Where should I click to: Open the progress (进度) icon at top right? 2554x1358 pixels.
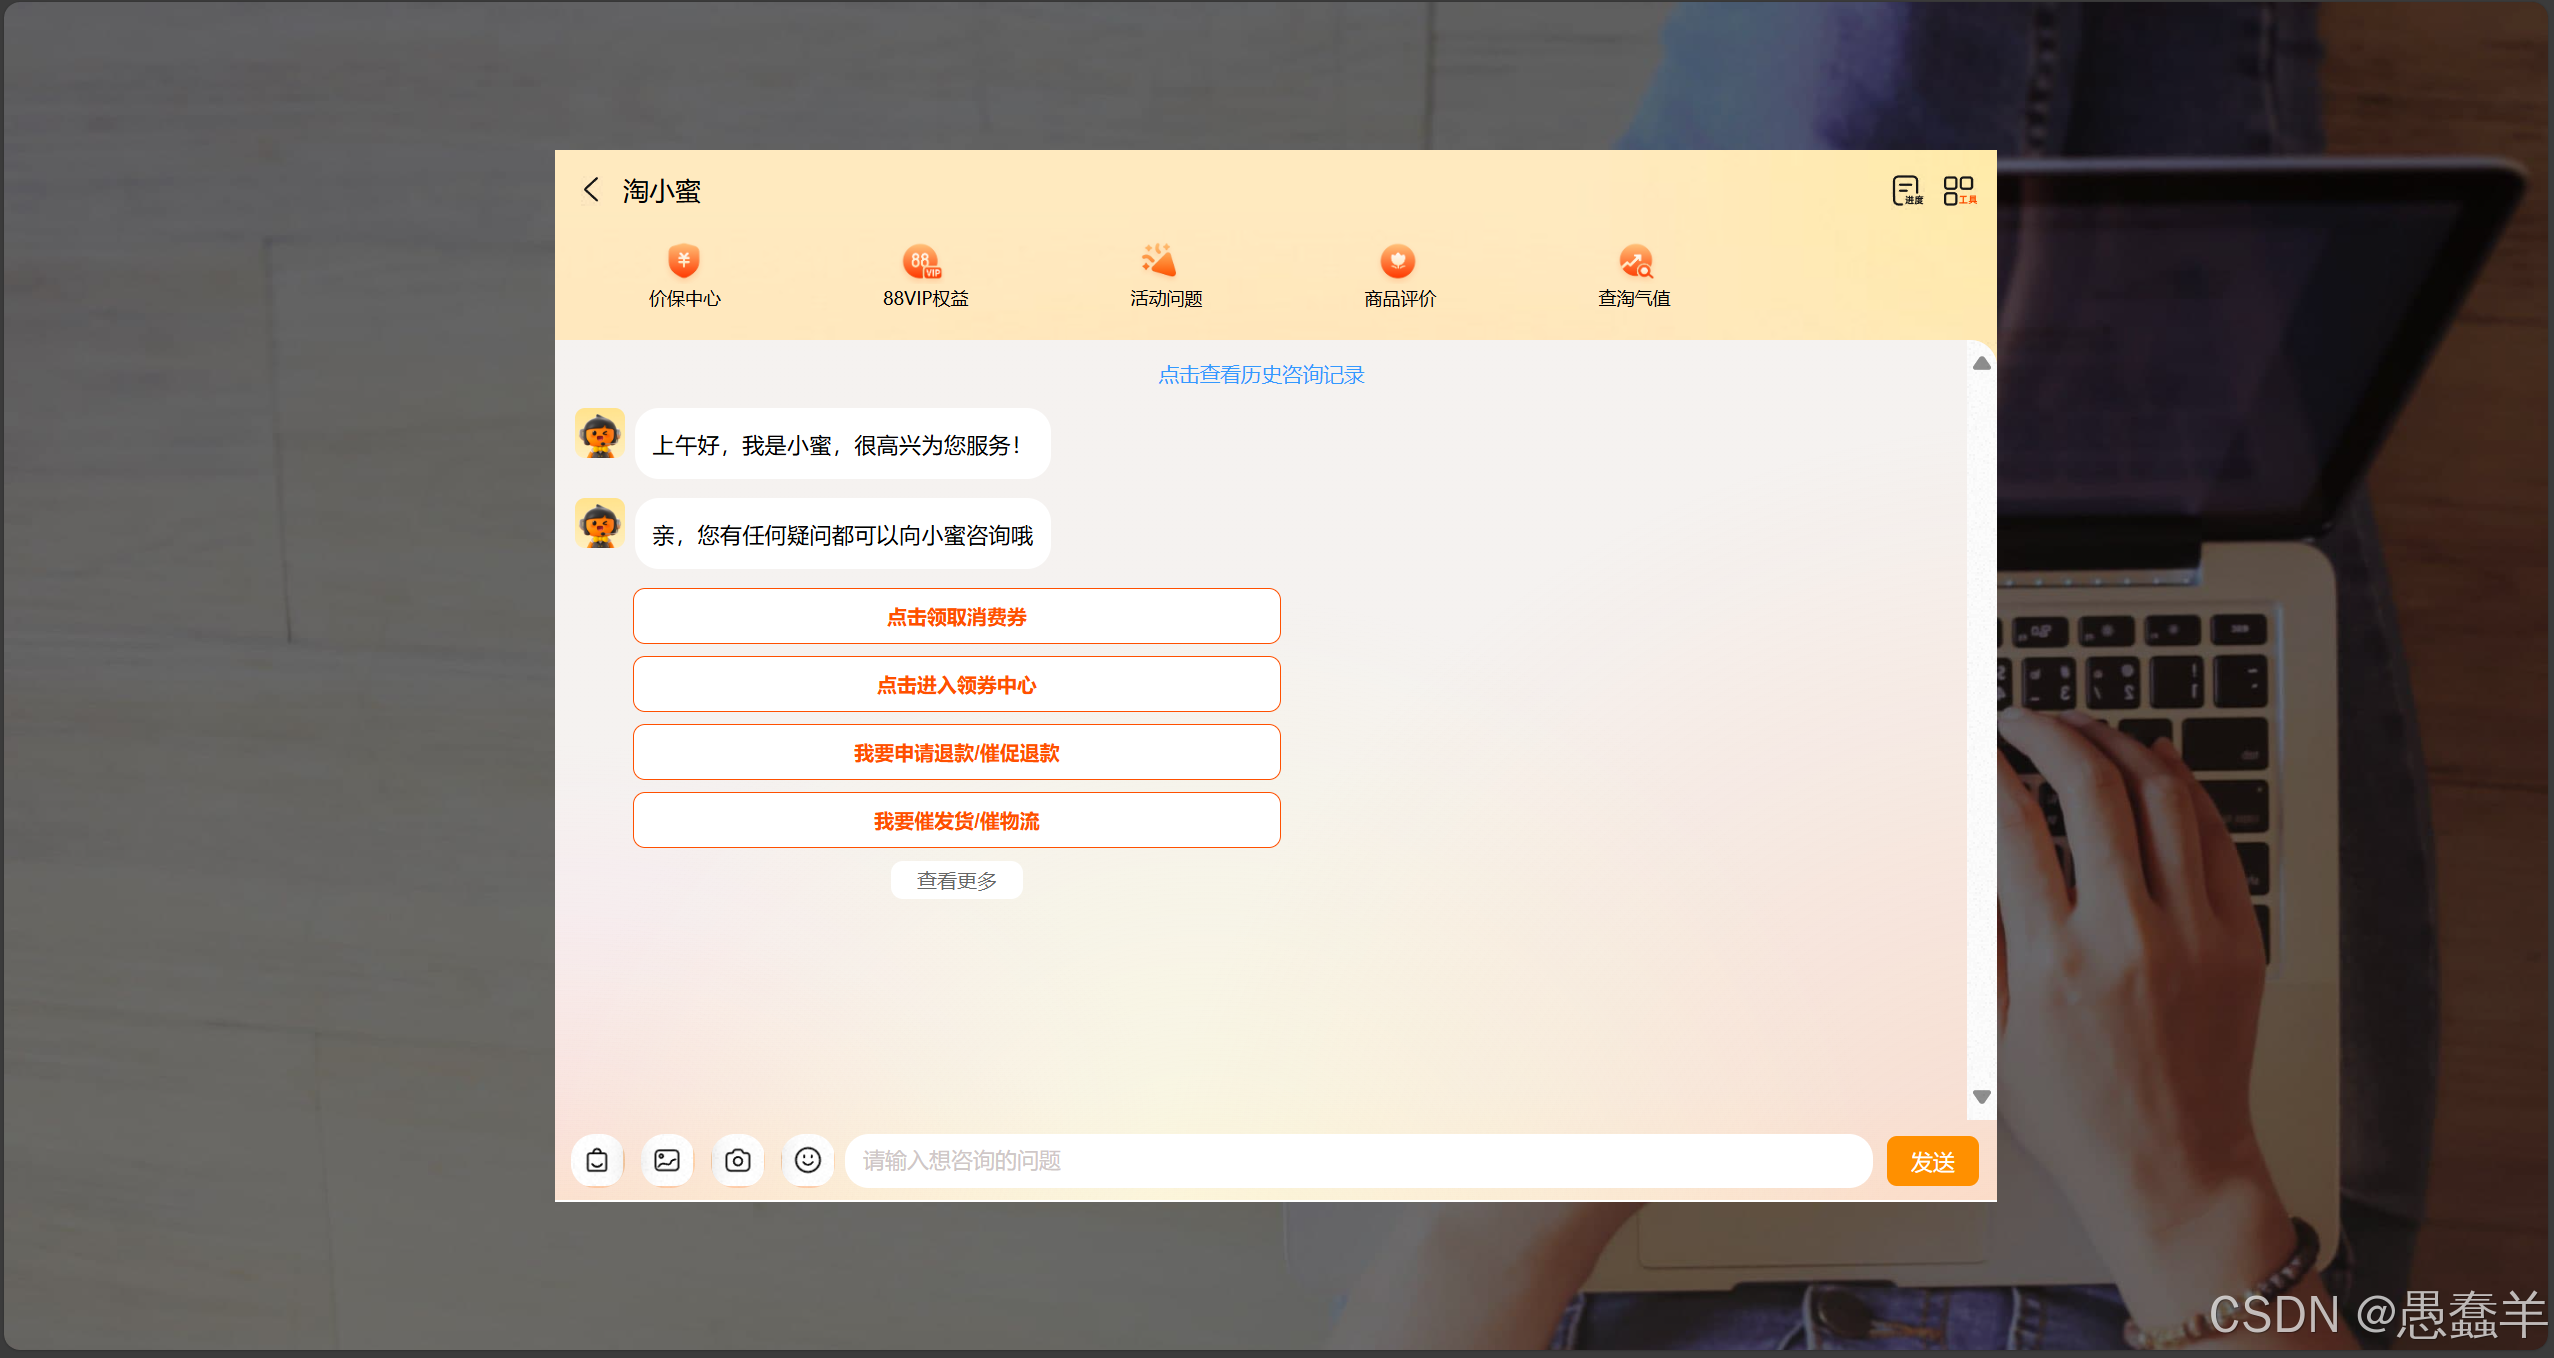[x=1907, y=190]
